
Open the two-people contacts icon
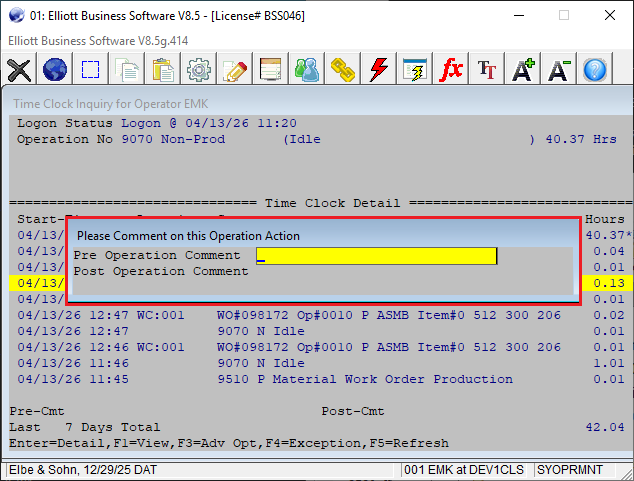[x=307, y=70]
